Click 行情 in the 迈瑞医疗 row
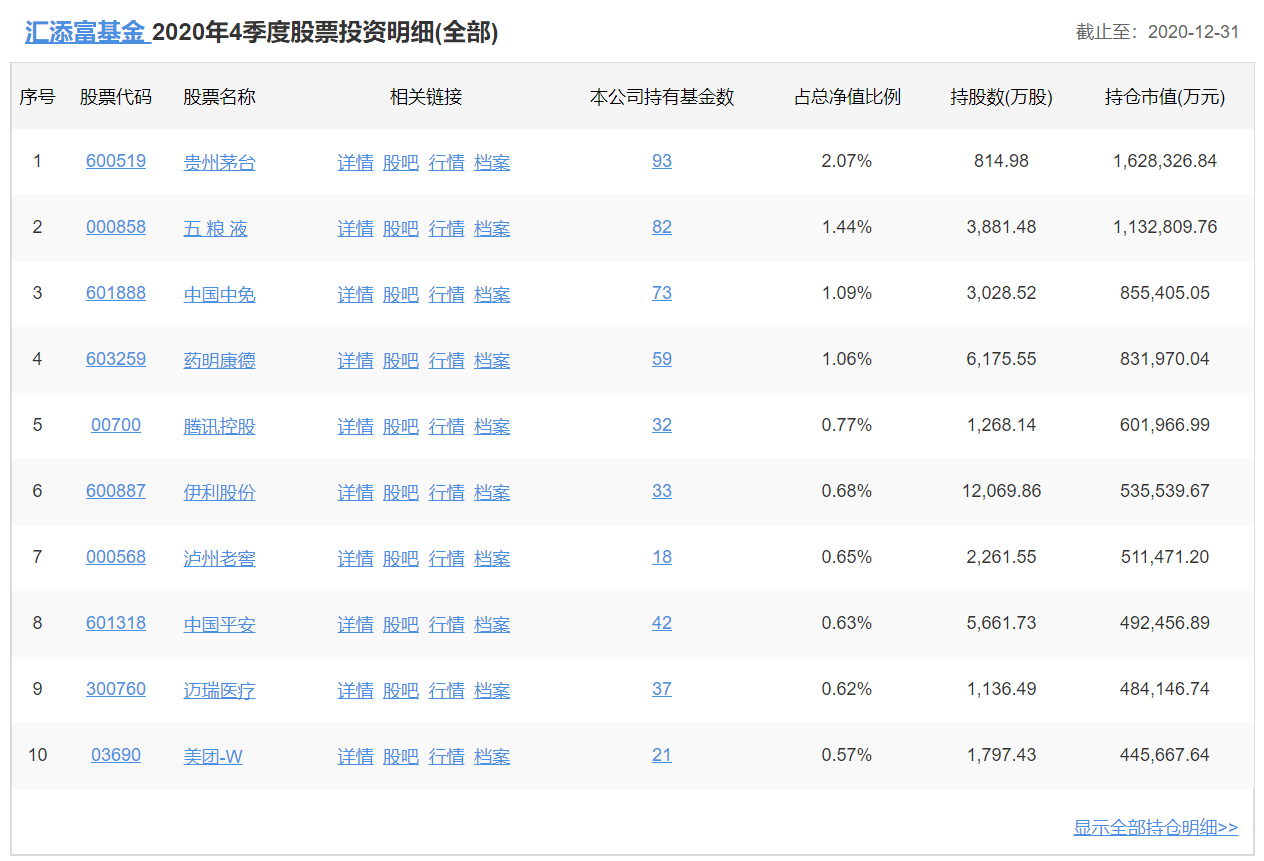Screen dimensions: 1264x861 (x=447, y=690)
